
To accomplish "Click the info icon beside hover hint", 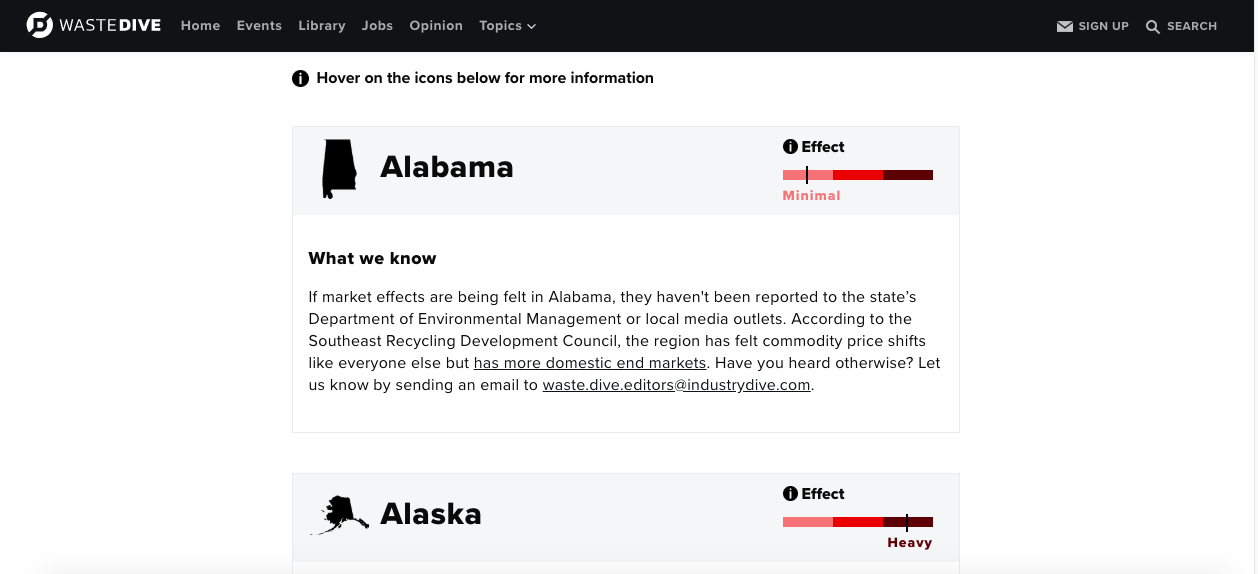I will click(x=300, y=78).
